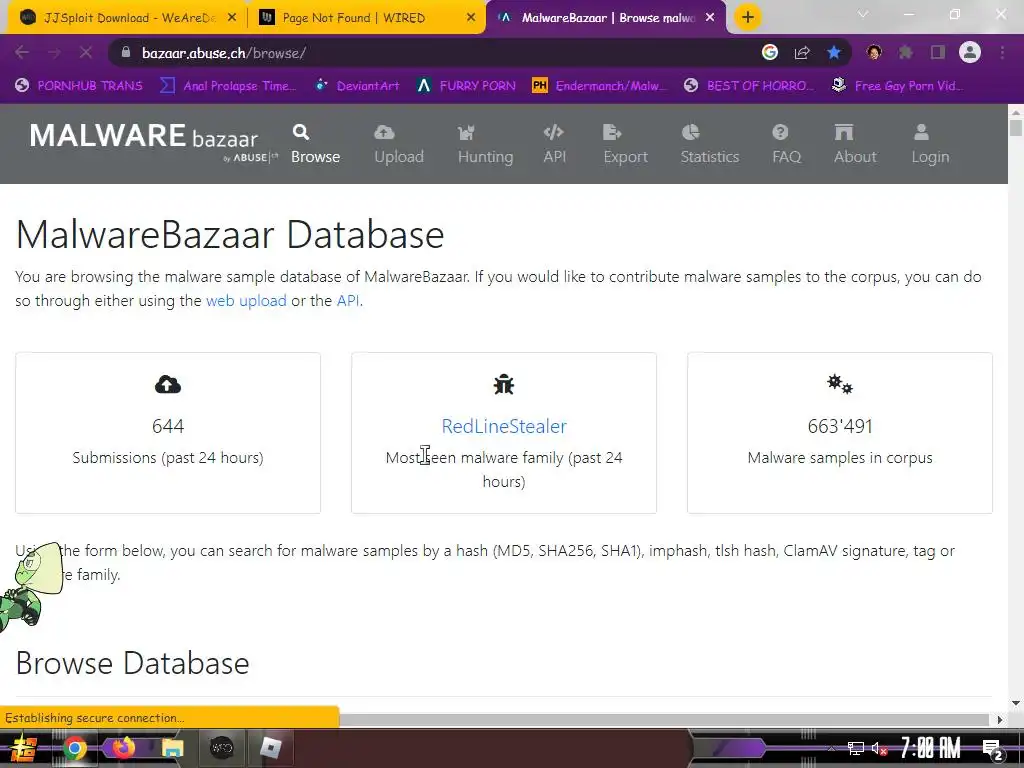Open the DeviantArt bookmark
The image size is (1024, 768).
point(357,86)
